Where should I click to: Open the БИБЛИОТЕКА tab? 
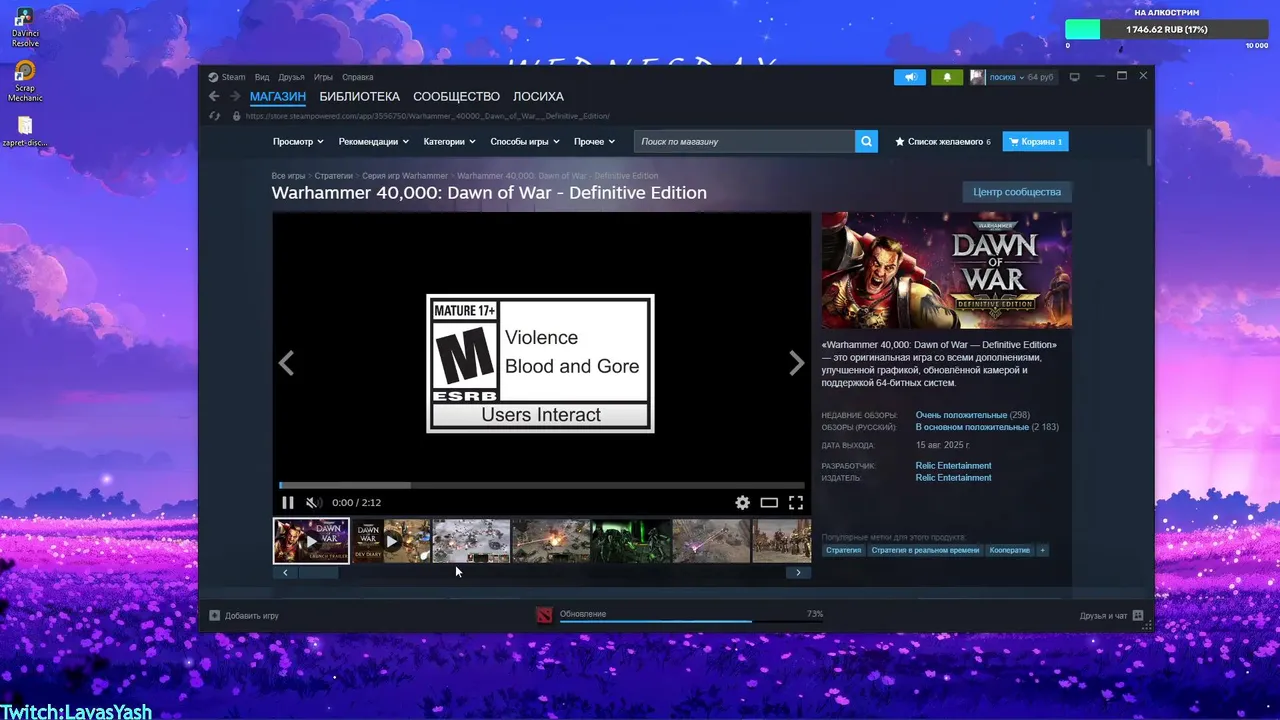(x=360, y=97)
